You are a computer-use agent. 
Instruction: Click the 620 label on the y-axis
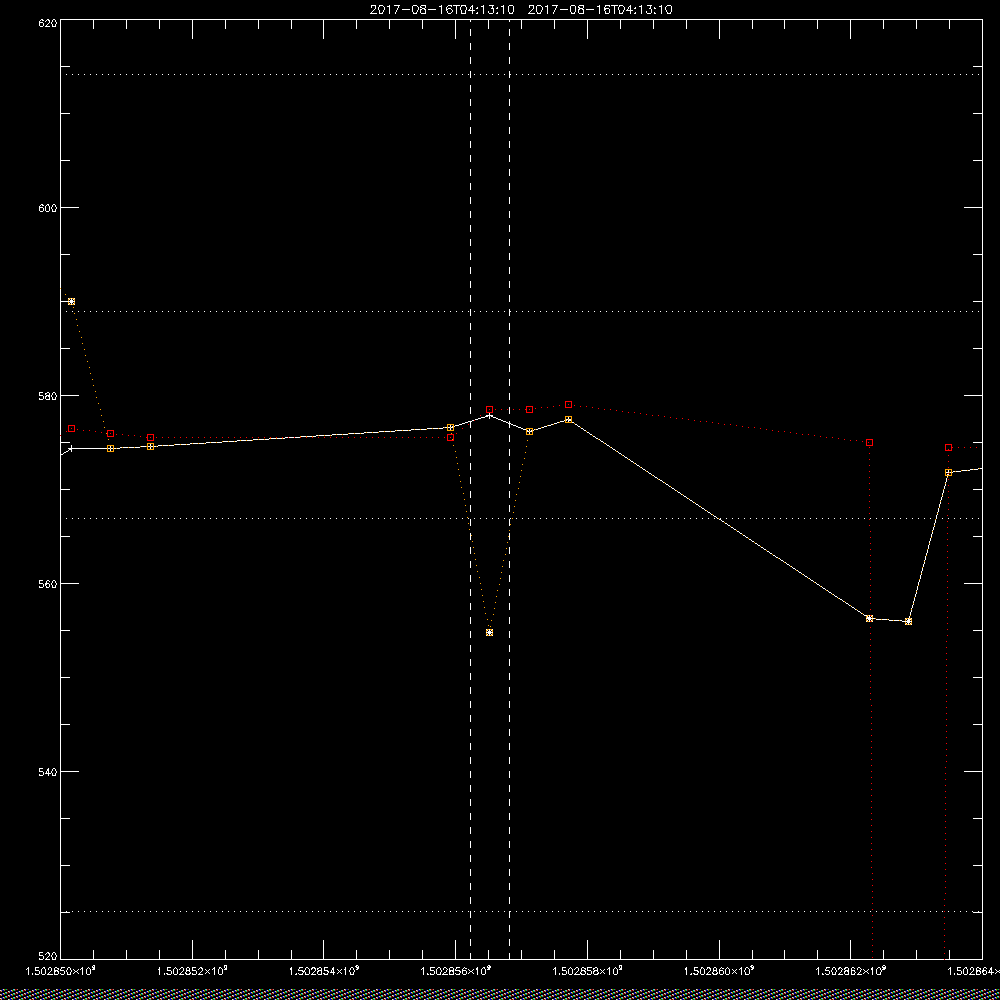tap(48, 23)
